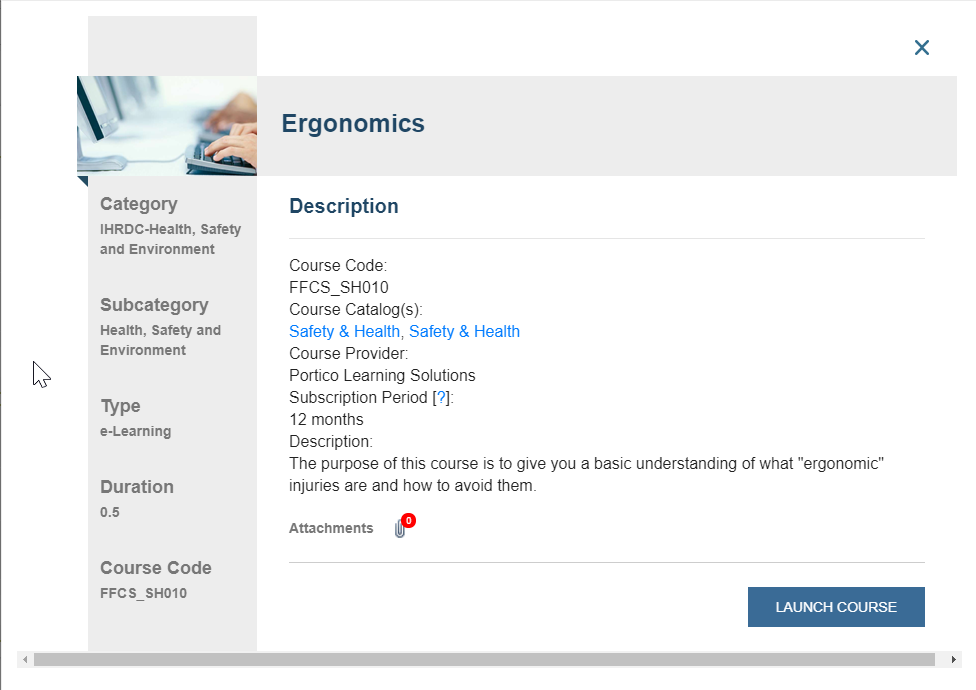
Task: Click the Attachments label
Action: [x=331, y=528]
